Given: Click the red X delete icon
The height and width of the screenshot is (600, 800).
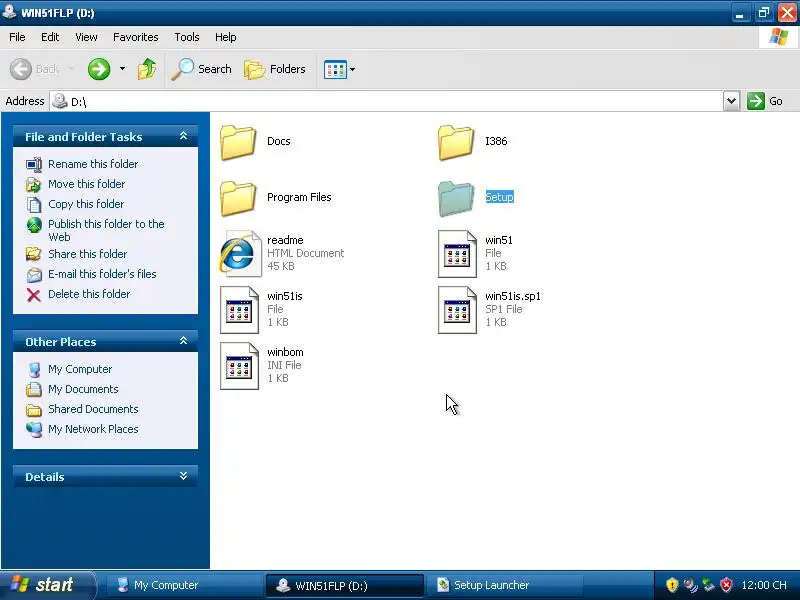Looking at the screenshot, I should tap(34, 295).
